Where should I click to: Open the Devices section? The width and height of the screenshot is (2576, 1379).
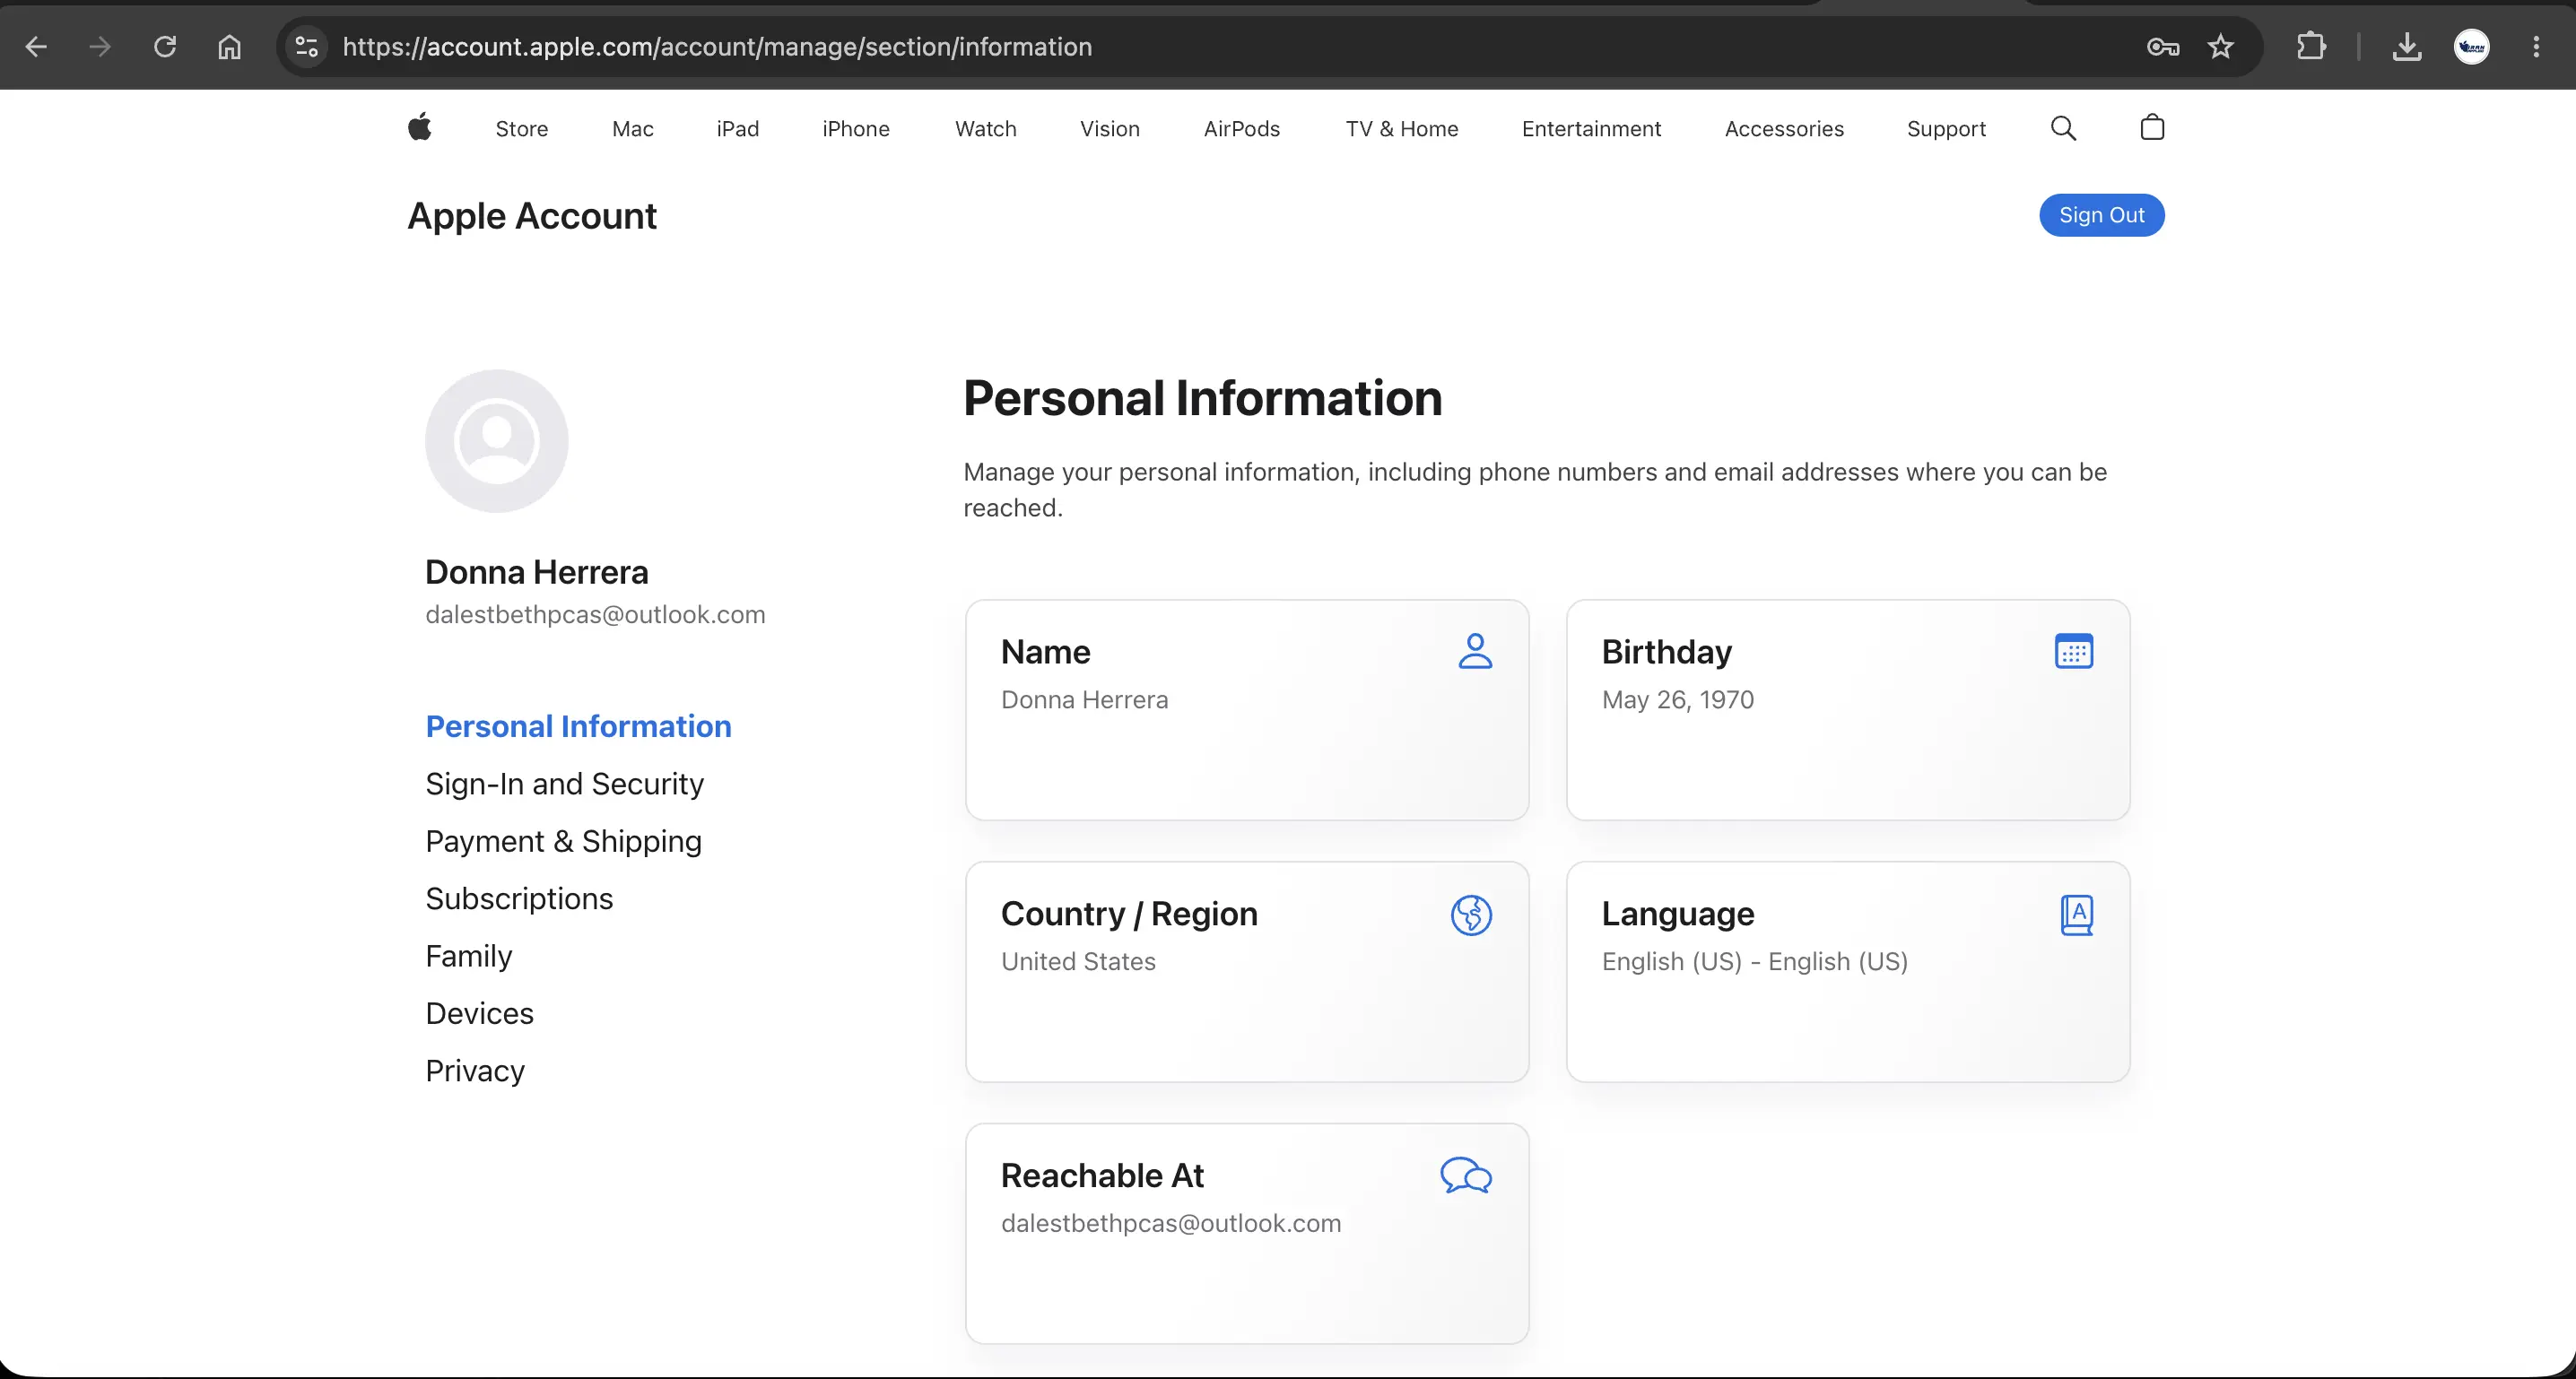[x=480, y=1014]
